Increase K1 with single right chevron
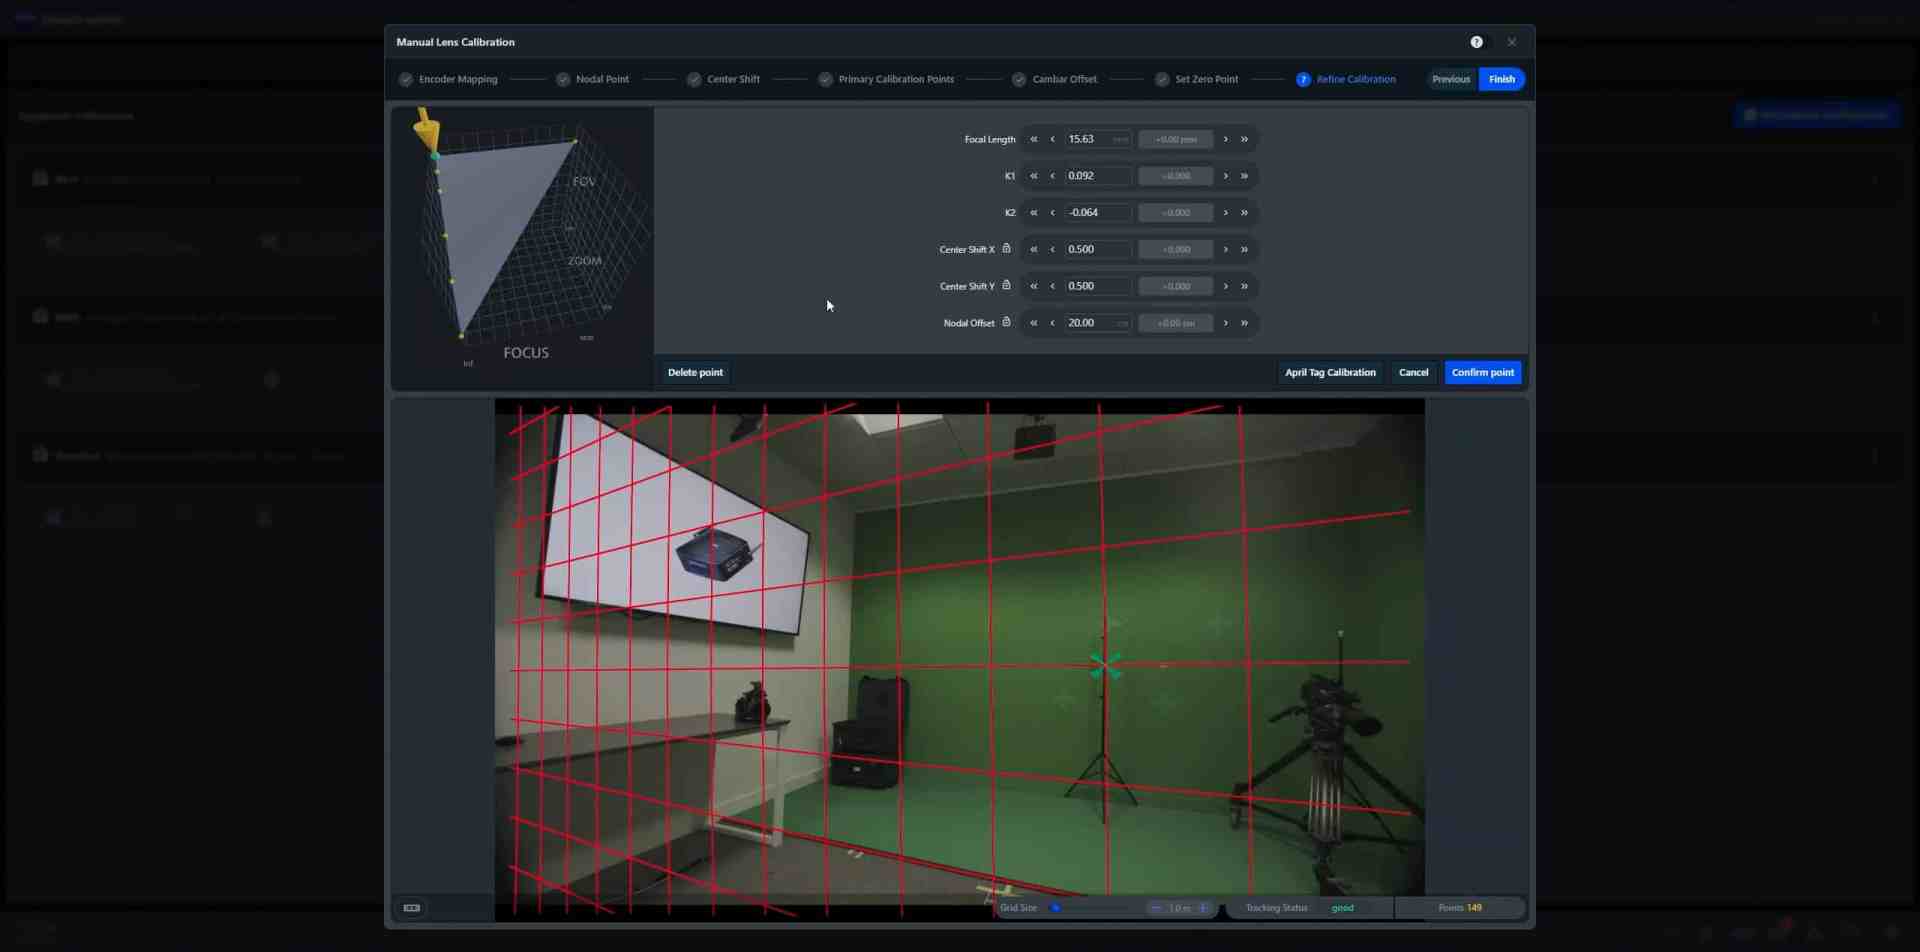 tap(1225, 175)
